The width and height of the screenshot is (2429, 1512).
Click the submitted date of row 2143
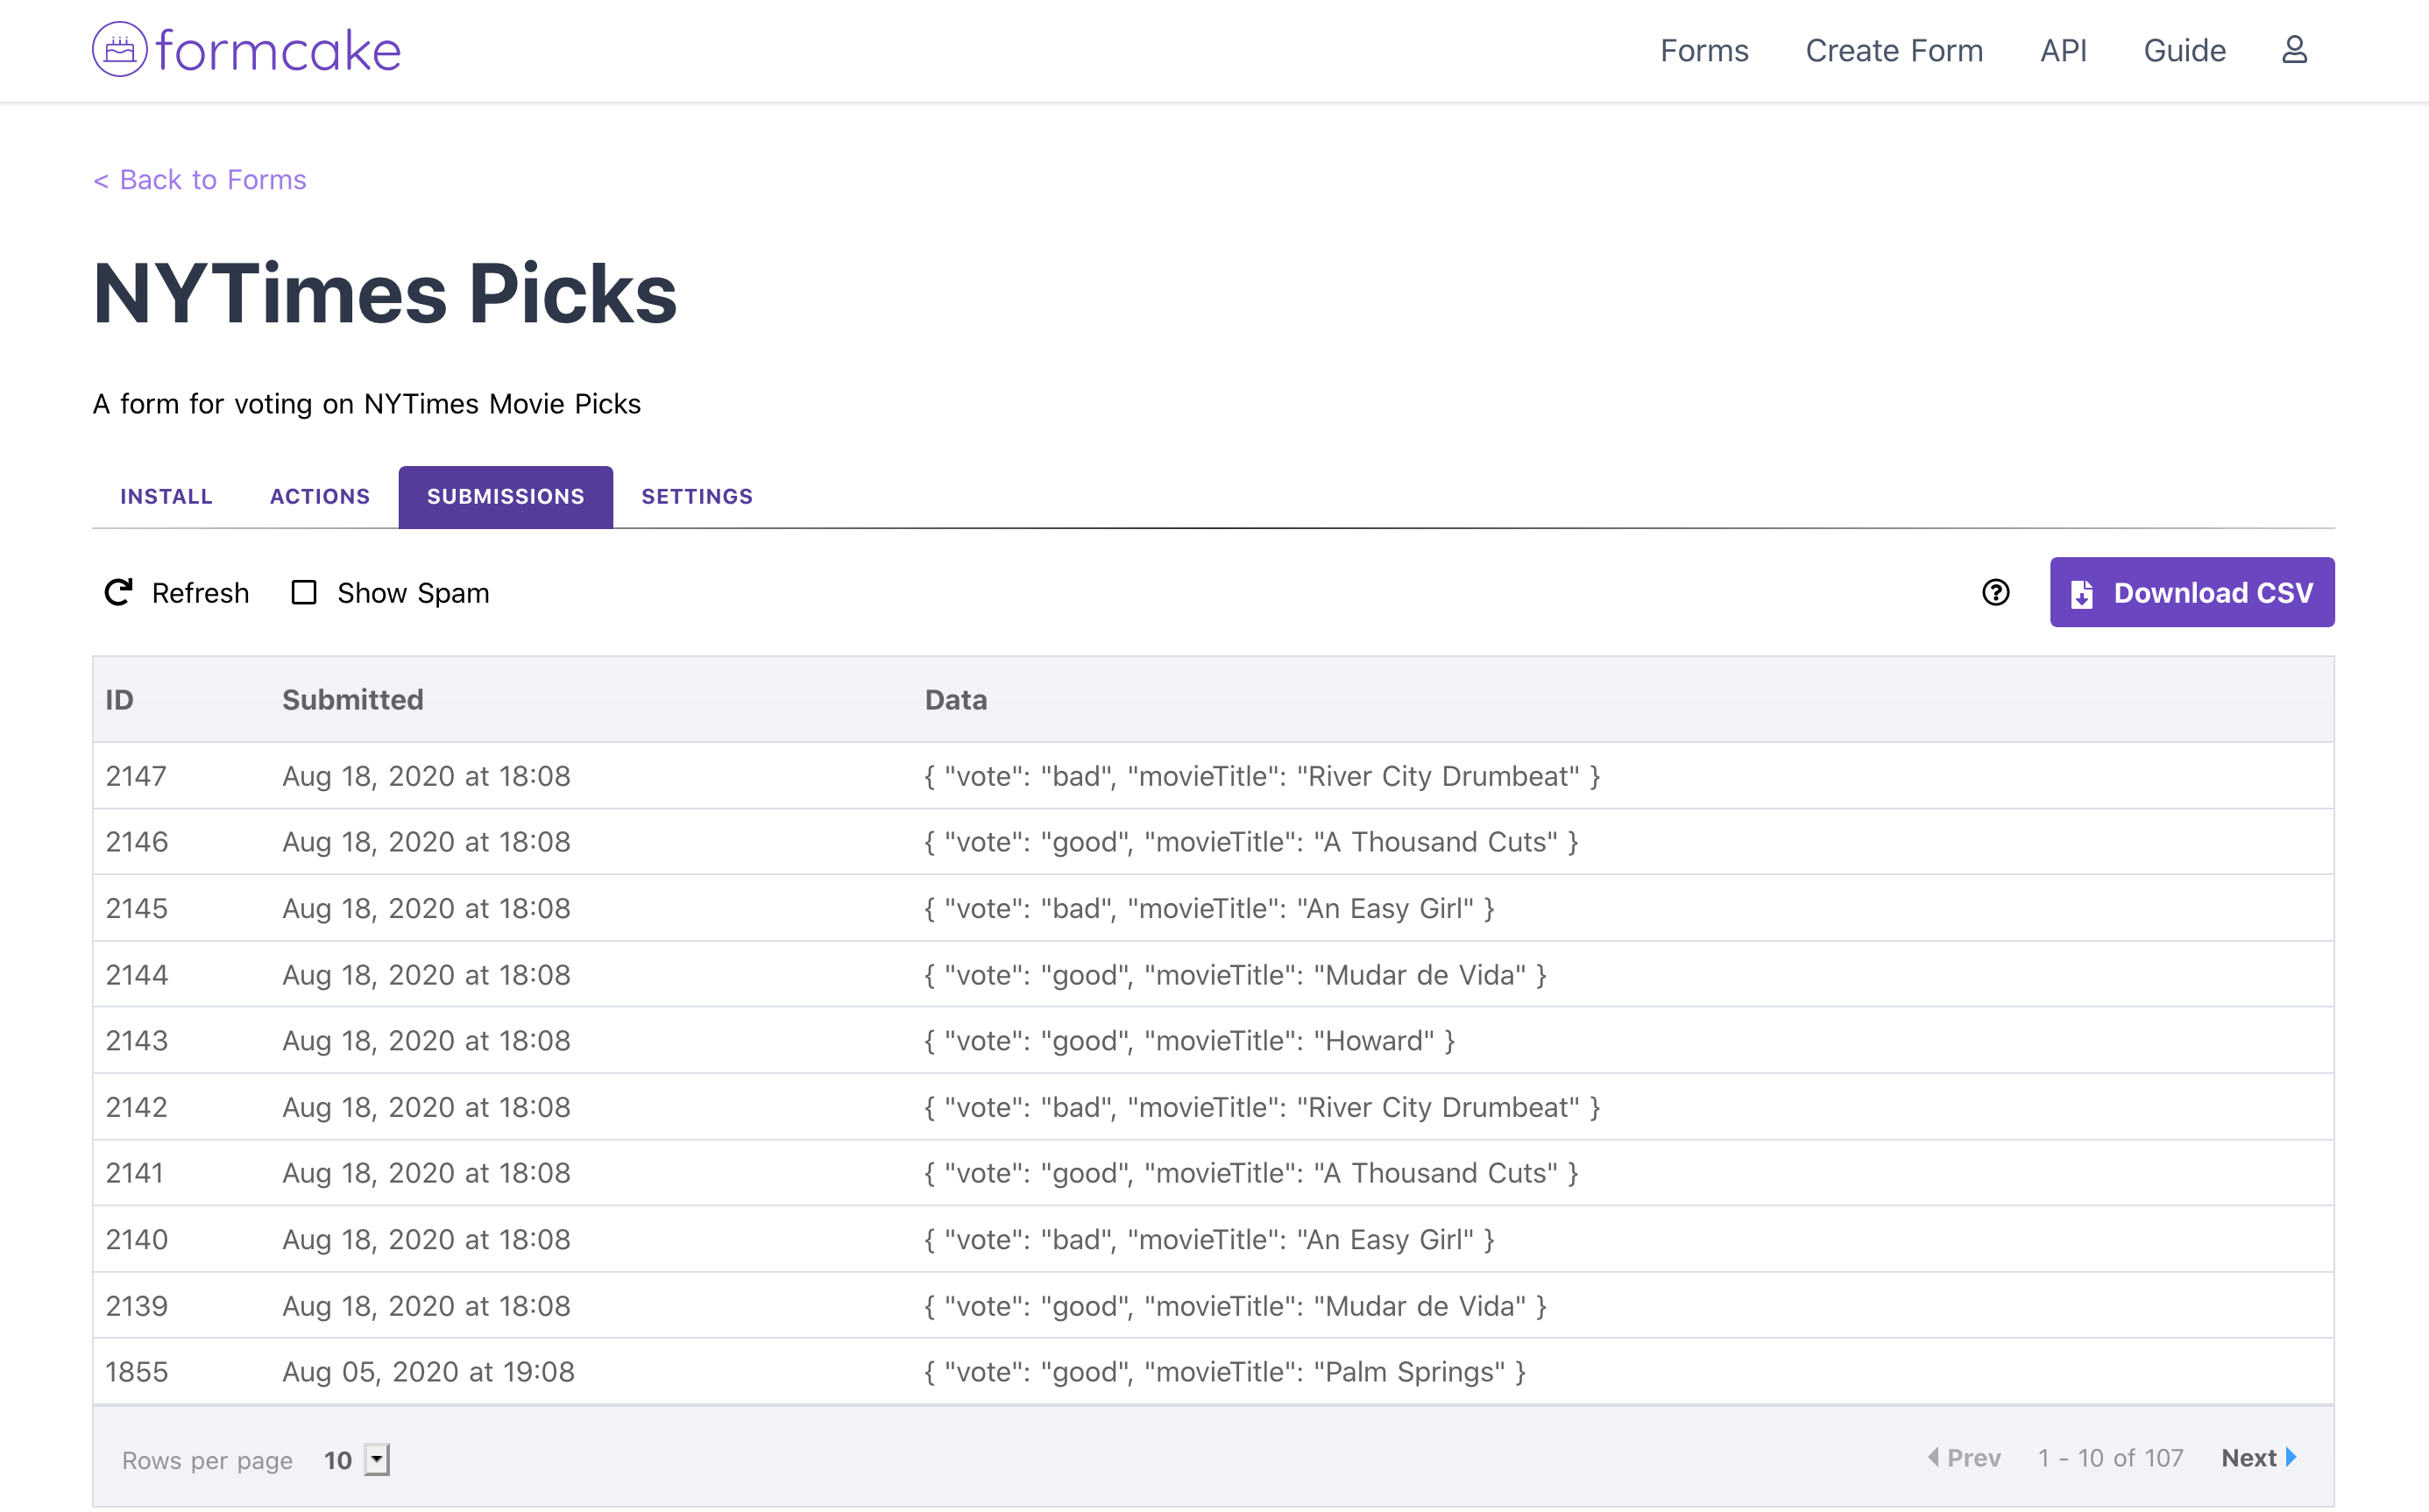click(426, 1041)
